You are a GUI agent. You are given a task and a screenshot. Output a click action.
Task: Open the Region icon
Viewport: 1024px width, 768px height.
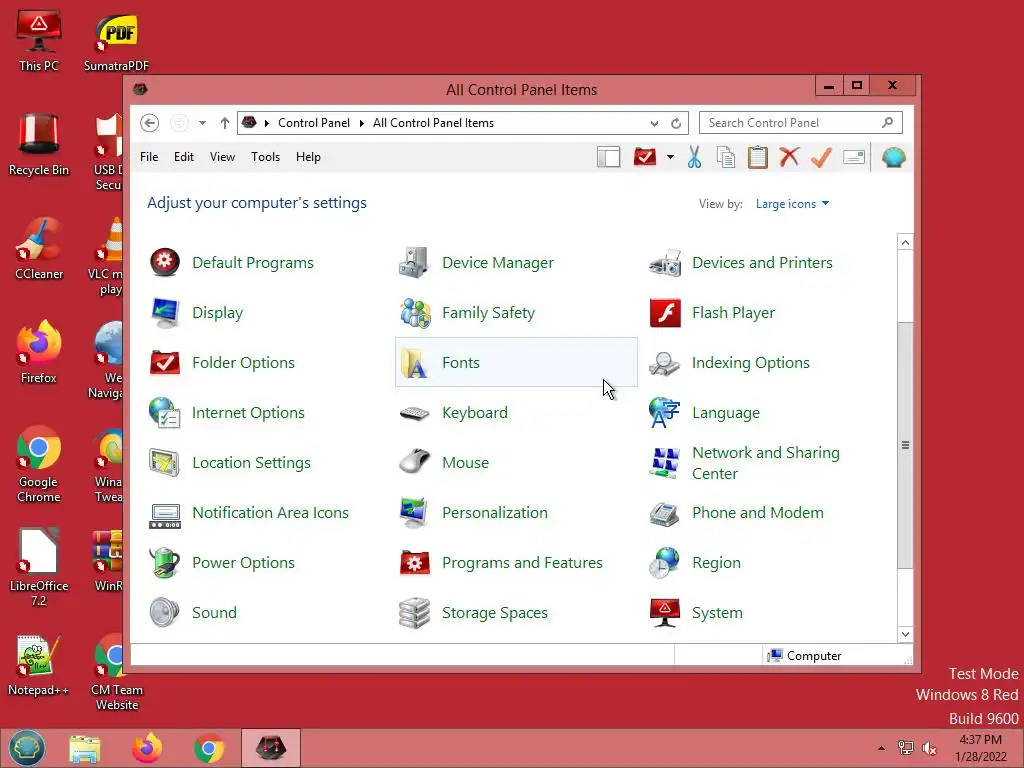[665, 563]
